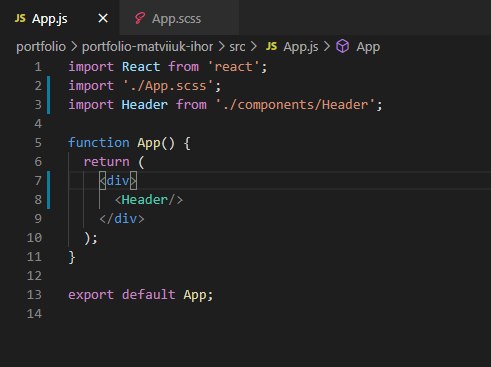
Task: Select the 'portfolio' breadcrumb
Action: 41,47
